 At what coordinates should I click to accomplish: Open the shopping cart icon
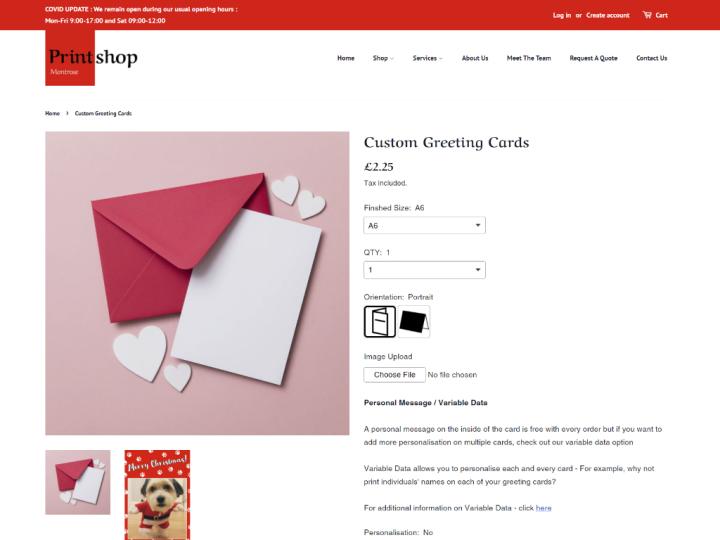pyautogui.click(x=647, y=15)
